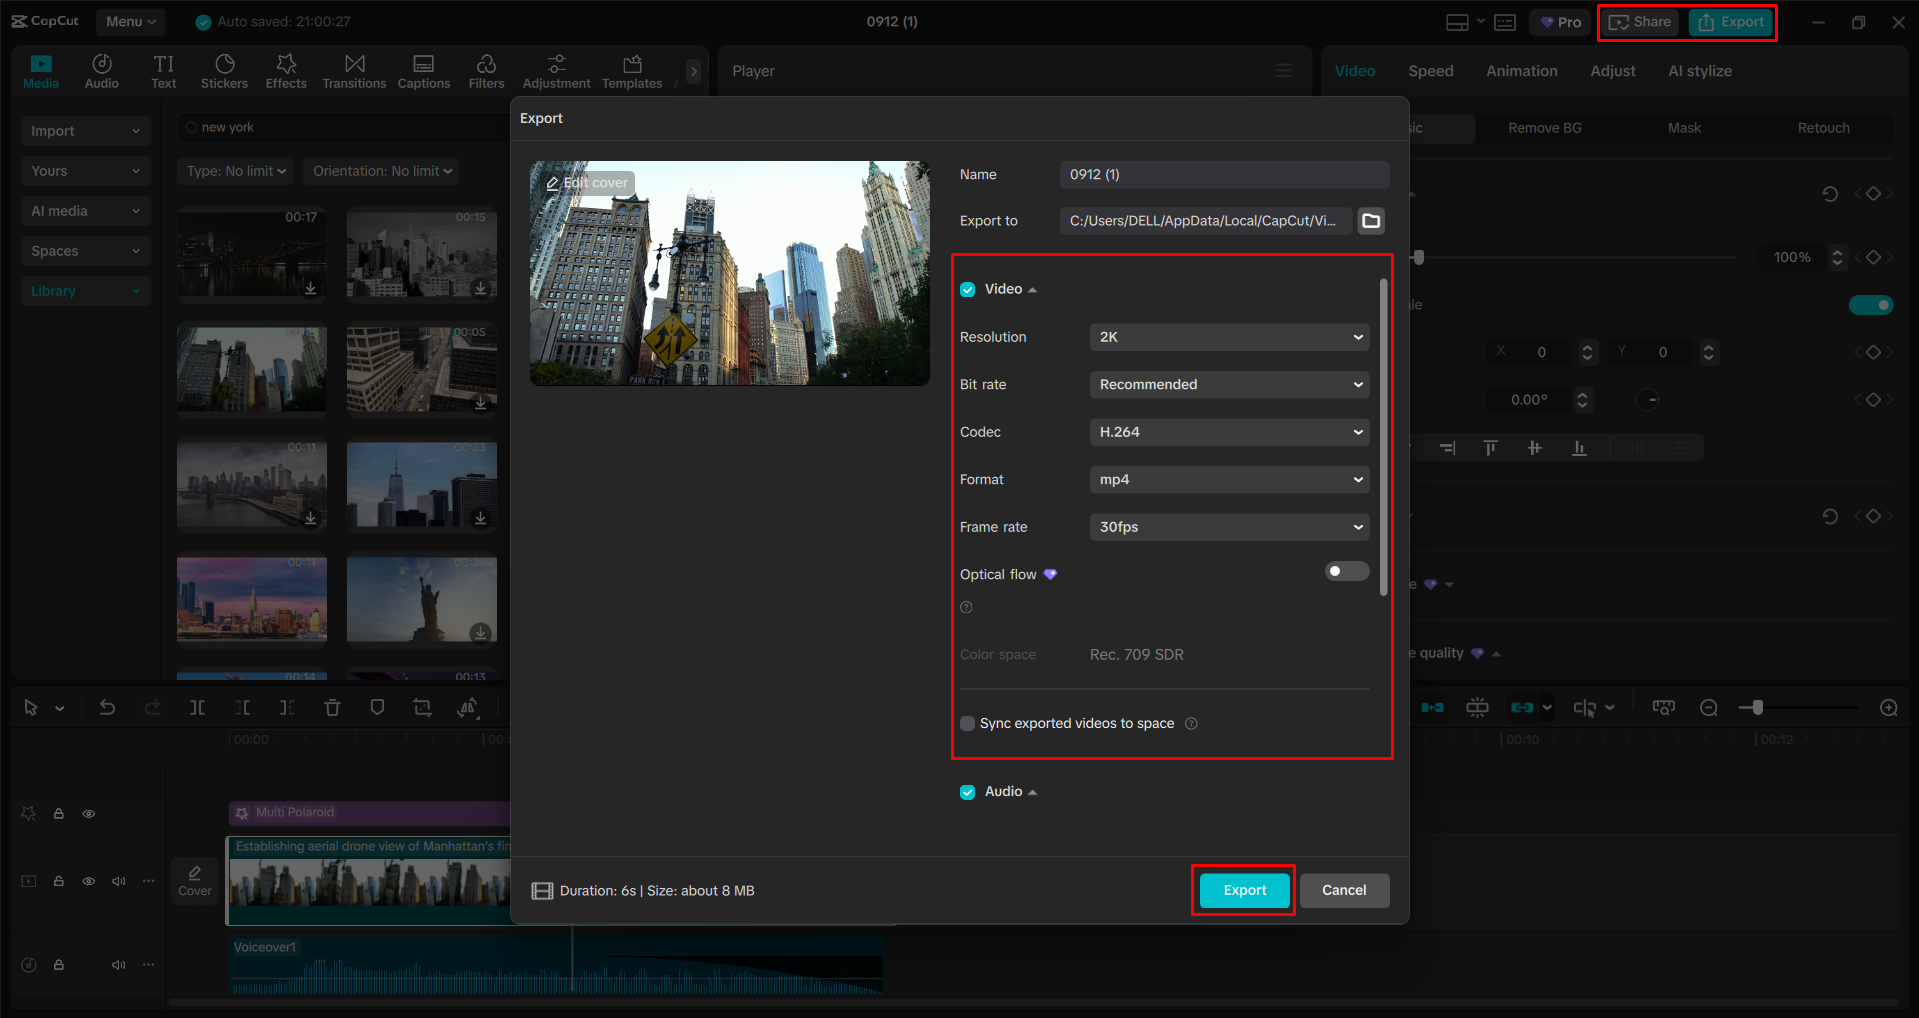Select the Media panel icon

pyautogui.click(x=40, y=70)
